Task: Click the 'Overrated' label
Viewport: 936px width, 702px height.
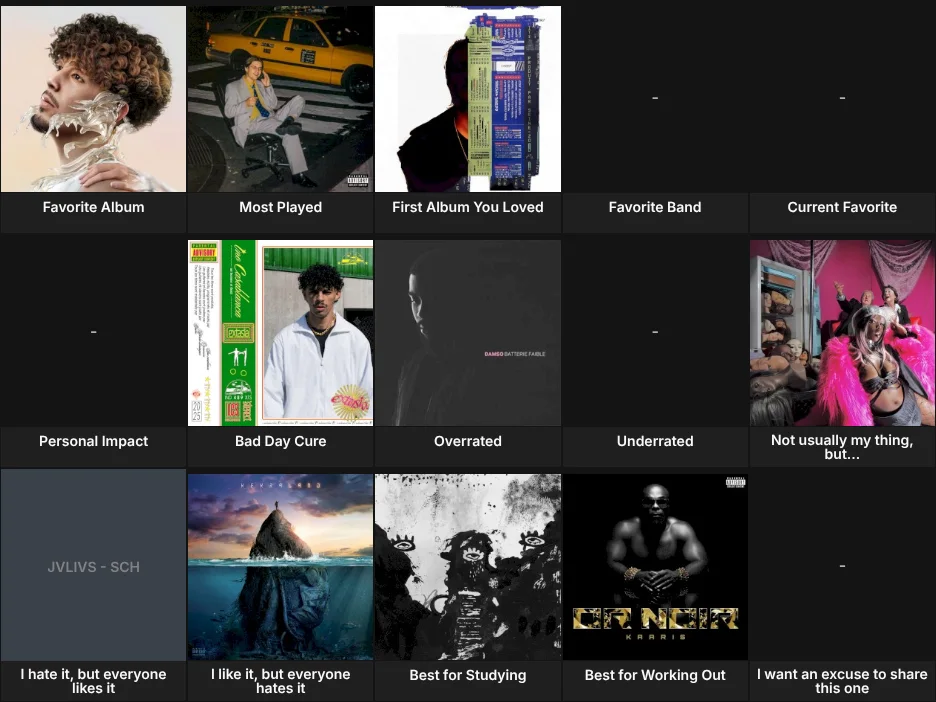Action: tap(468, 441)
